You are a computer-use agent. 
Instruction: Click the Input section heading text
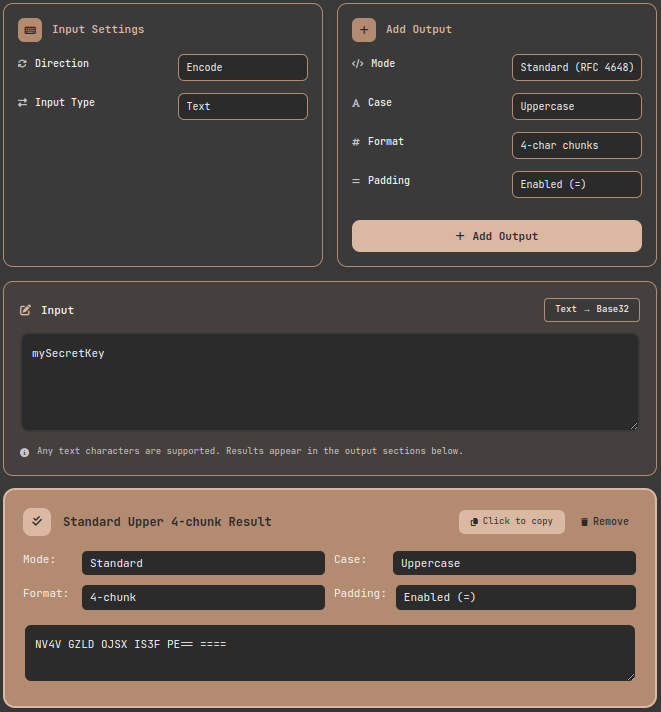coord(57,311)
